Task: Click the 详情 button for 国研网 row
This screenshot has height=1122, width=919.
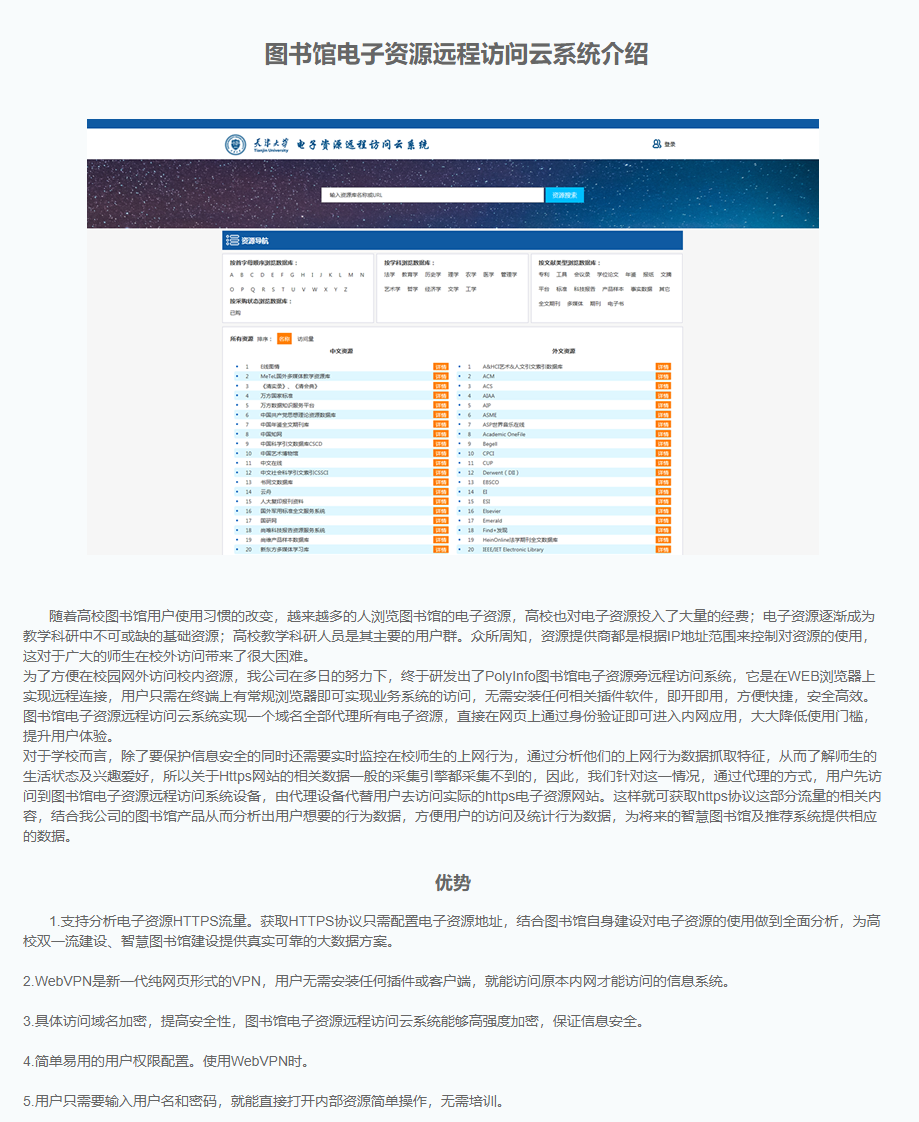Action: coord(441,521)
